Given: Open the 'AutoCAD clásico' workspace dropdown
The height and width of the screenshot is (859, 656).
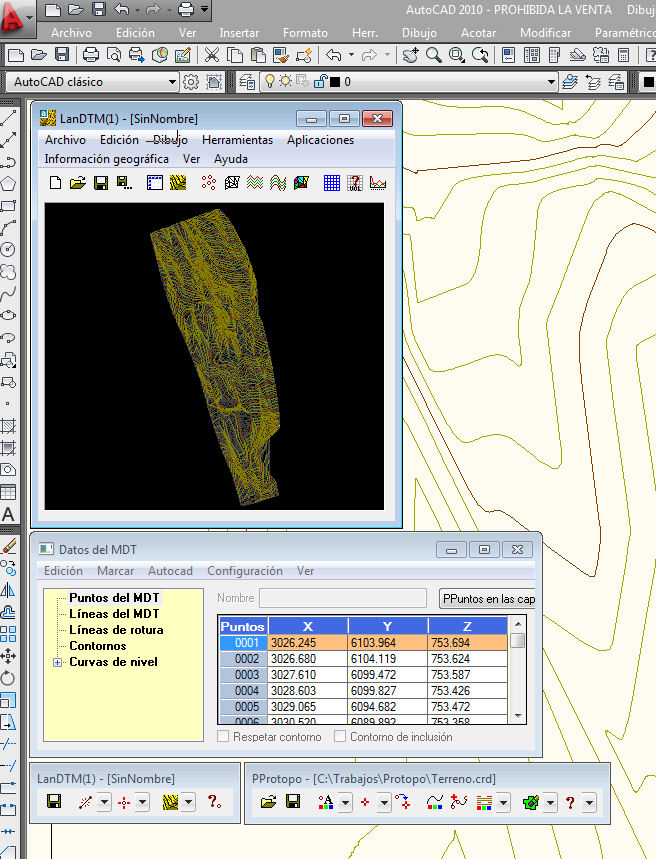Looking at the screenshot, I should pyautogui.click(x=172, y=82).
